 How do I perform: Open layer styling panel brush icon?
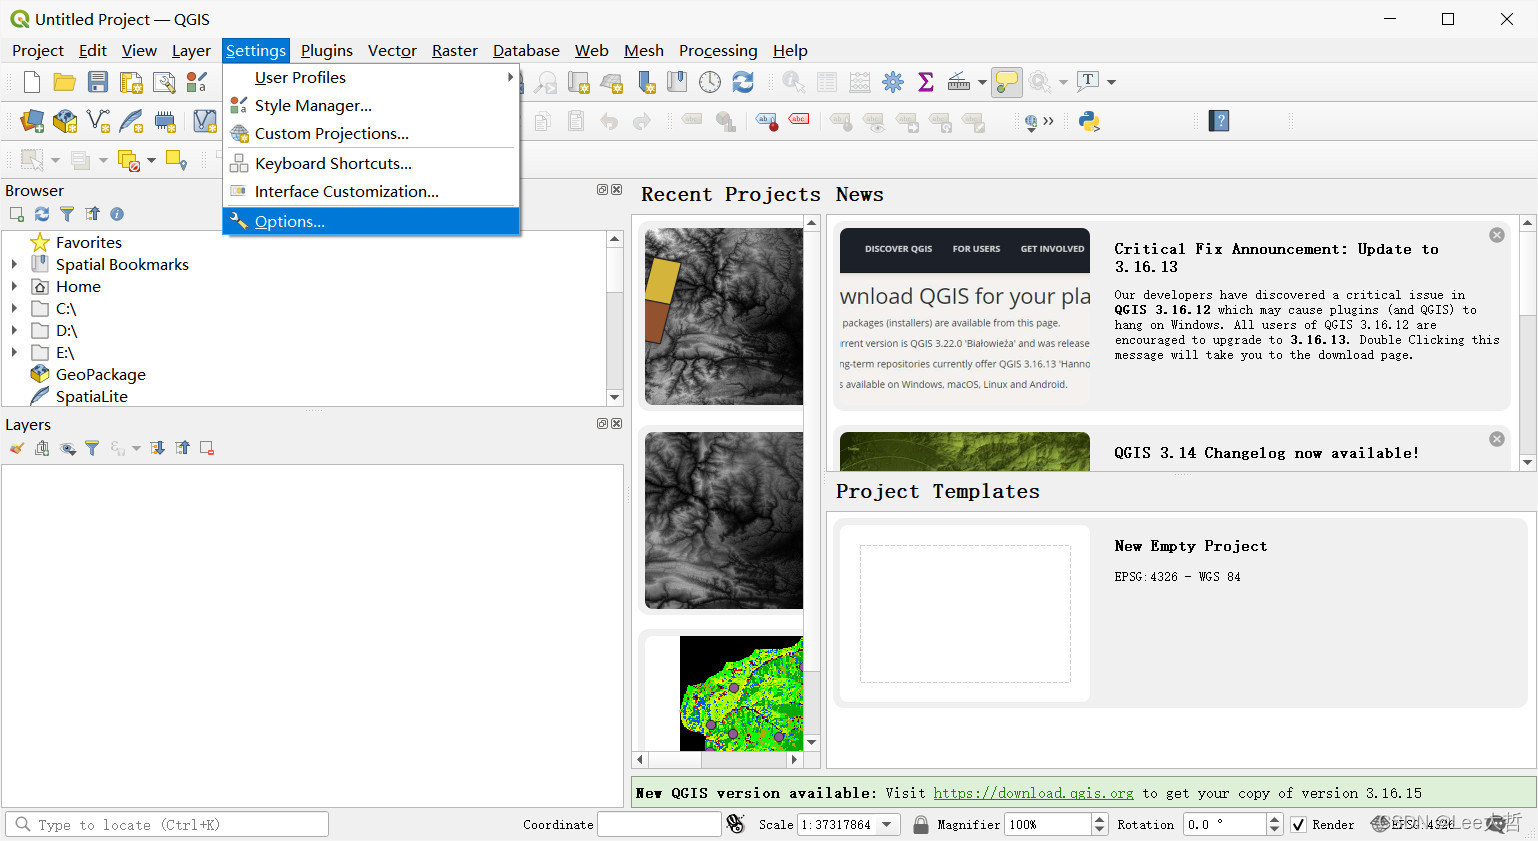coord(17,448)
